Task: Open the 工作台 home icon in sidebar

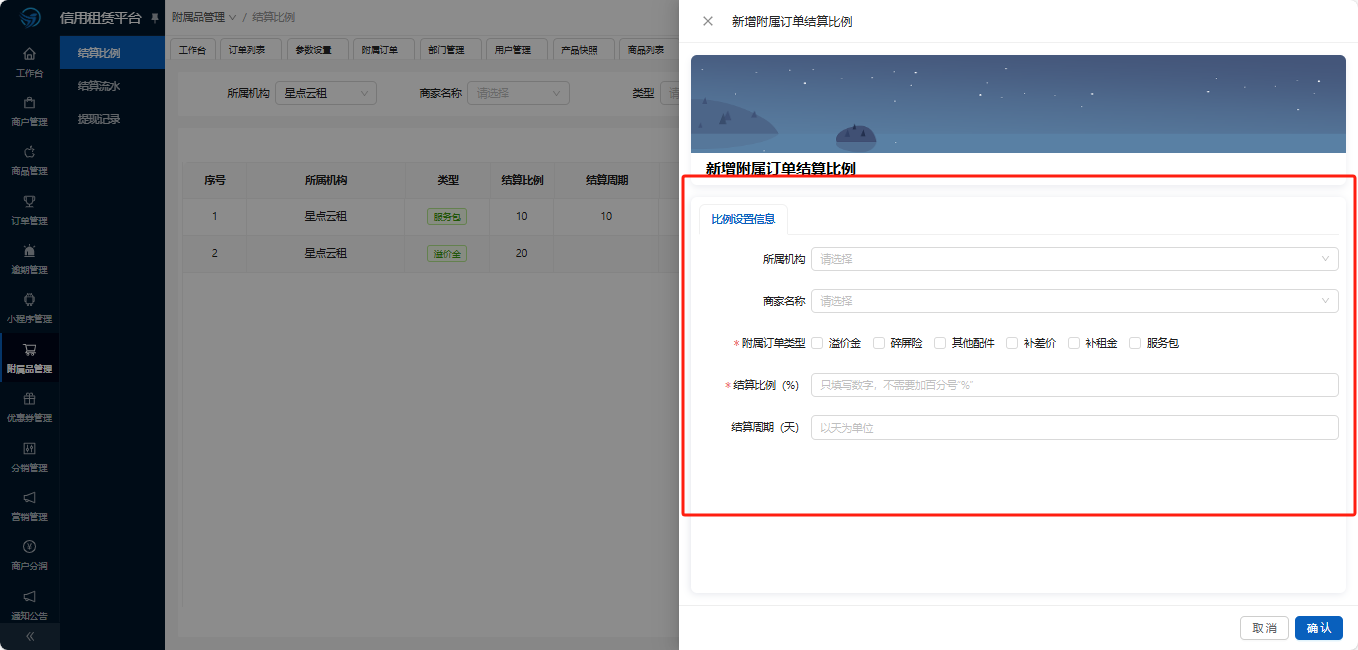Action: pyautogui.click(x=29, y=54)
